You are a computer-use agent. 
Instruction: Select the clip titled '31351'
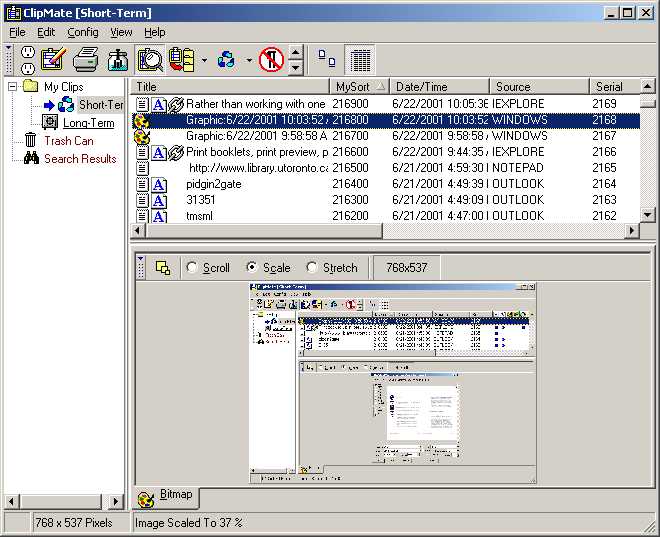[200, 200]
